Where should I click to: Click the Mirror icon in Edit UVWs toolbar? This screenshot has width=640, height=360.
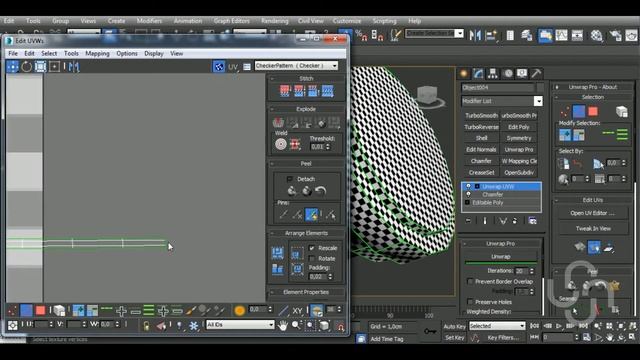[74, 67]
